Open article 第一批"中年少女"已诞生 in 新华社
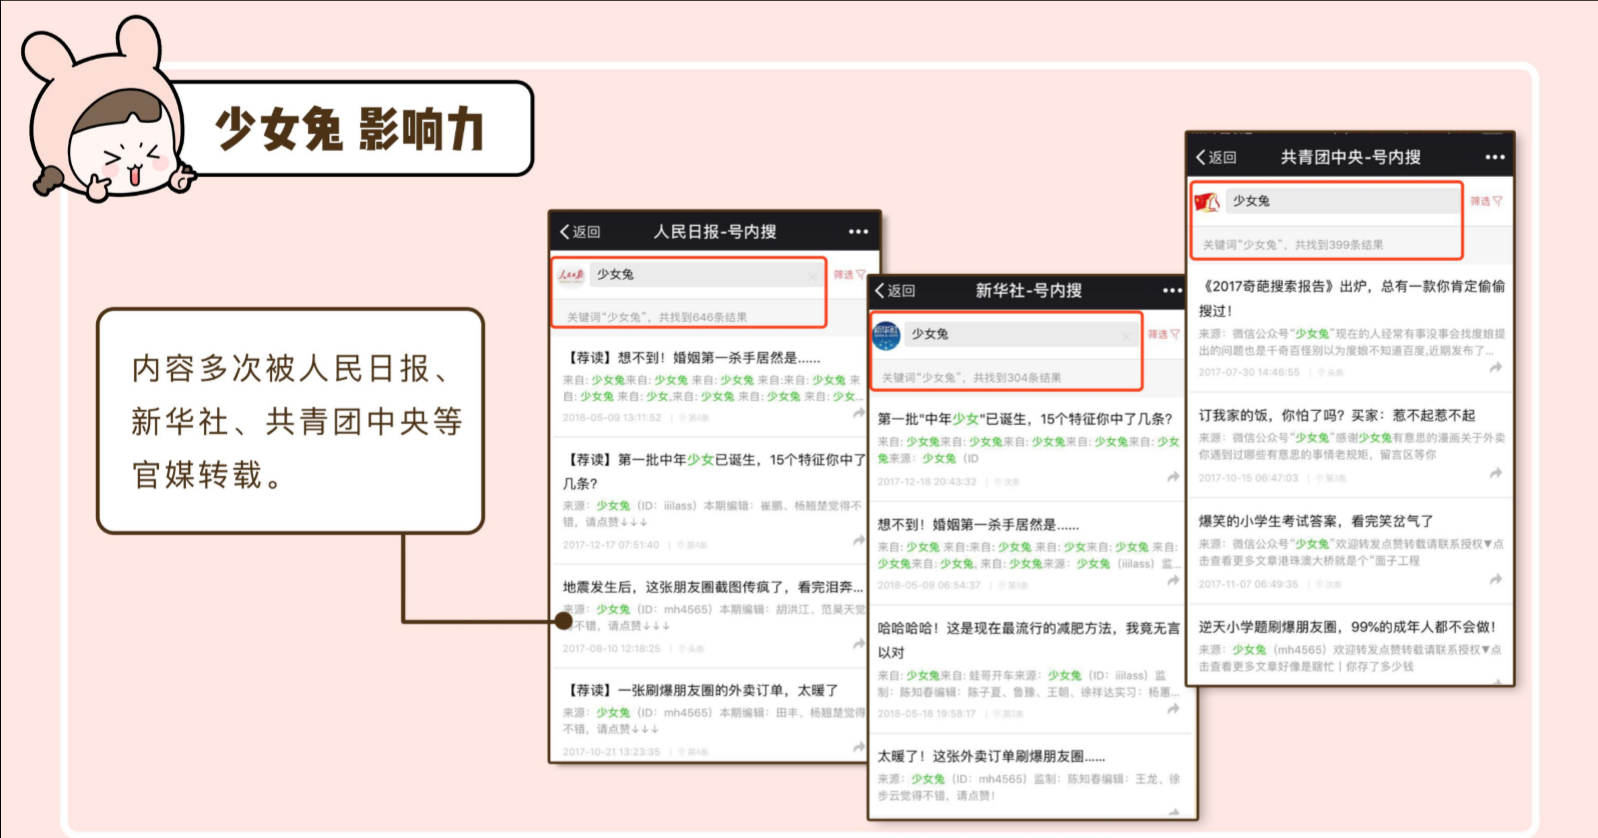Screen dimensions: 1598x838 [1025, 419]
